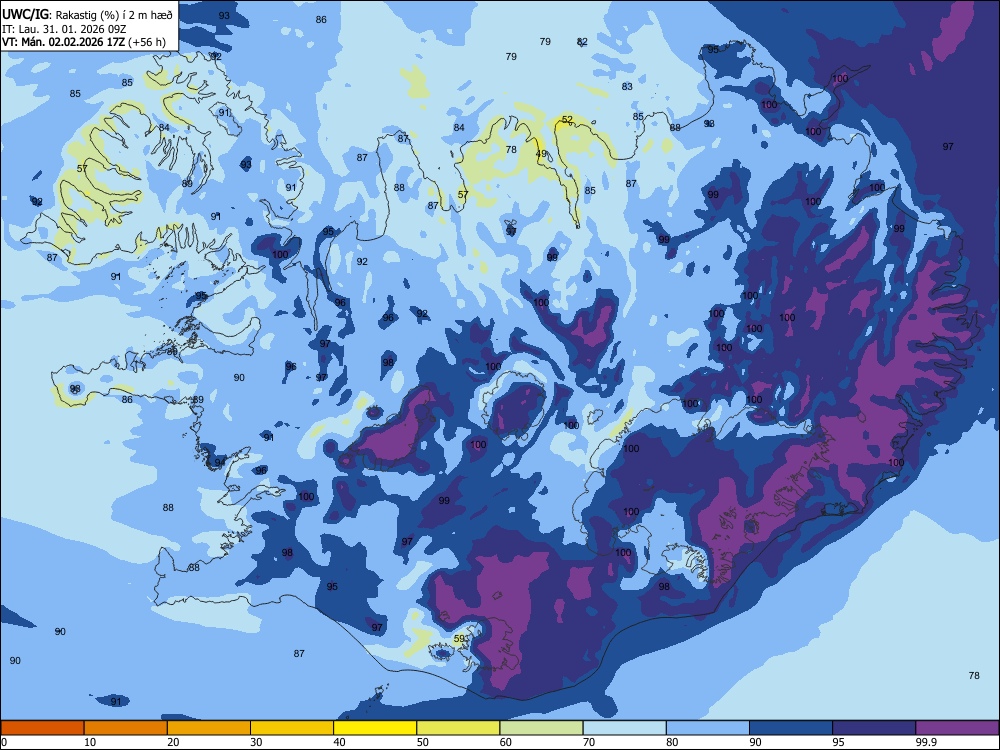This screenshot has height=750, width=1000.
Task: Pick the dark blue 90–95 legend swatch
Action: [x=791, y=728]
